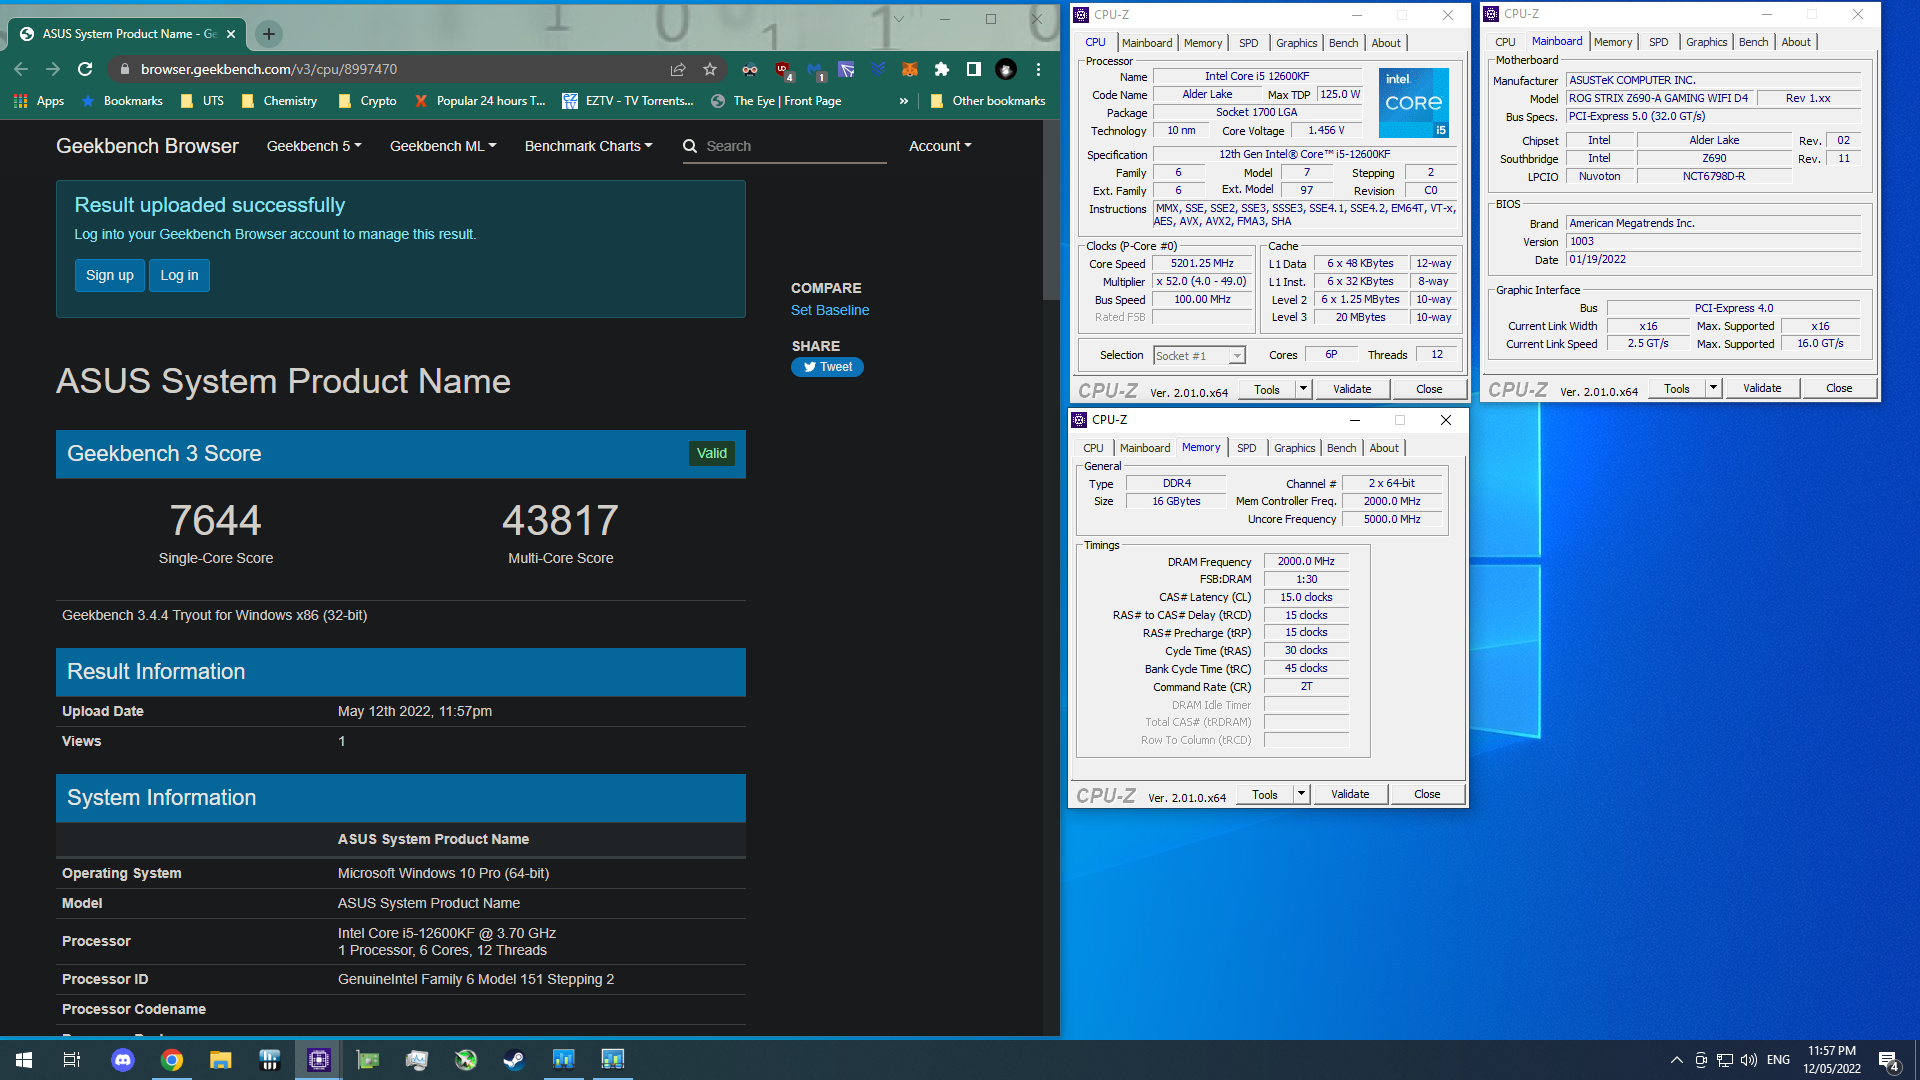This screenshot has width=1920, height=1080.
Task: Open CPU tab in right CPU-Z window
Action: 1505,42
